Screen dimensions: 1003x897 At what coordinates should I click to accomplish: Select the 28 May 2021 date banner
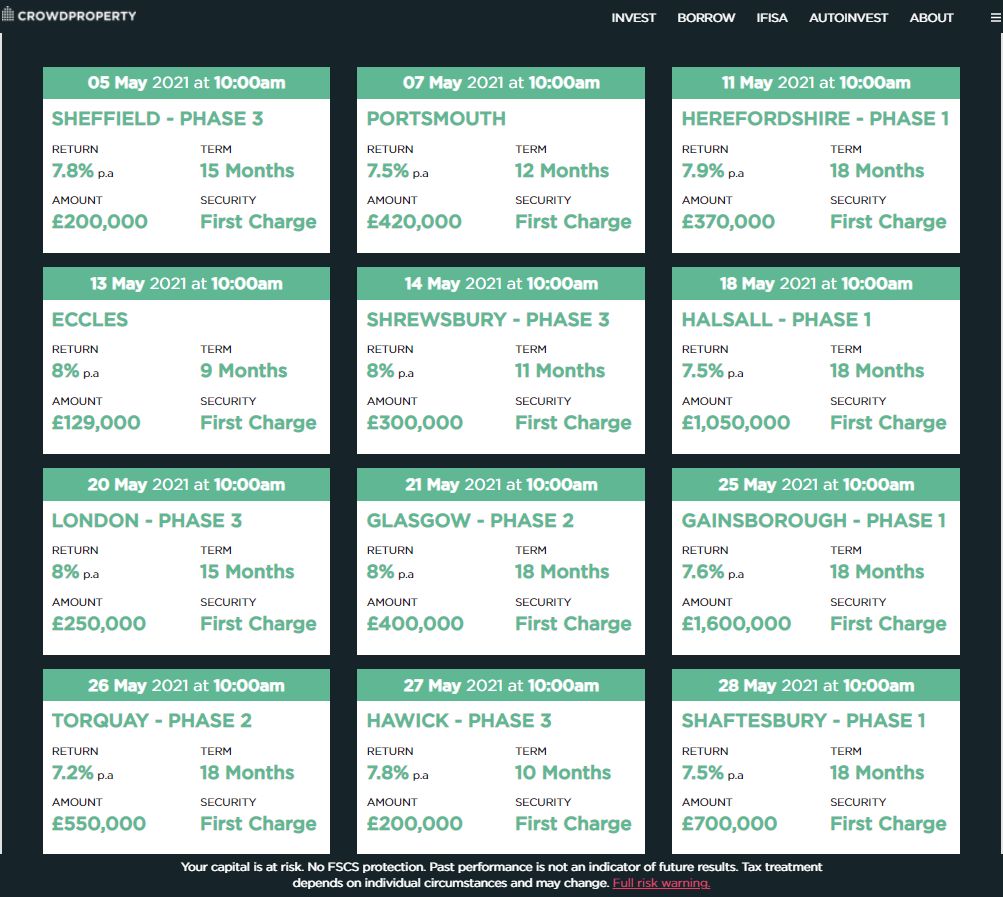point(816,685)
